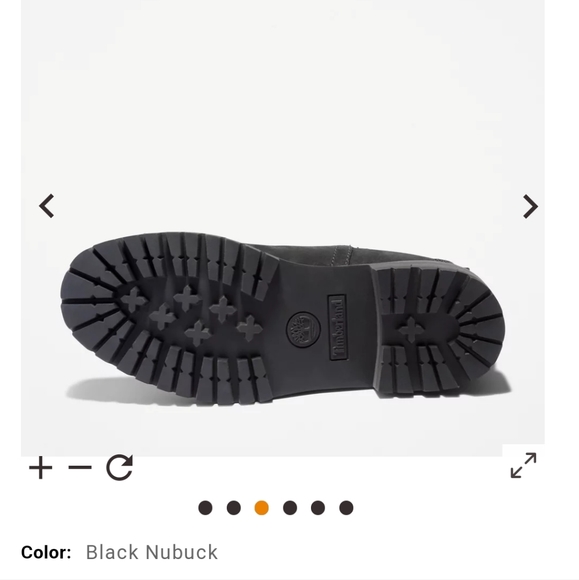Click the Timberland wordmark on the sole
The width and height of the screenshot is (579, 580).
point(337,327)
